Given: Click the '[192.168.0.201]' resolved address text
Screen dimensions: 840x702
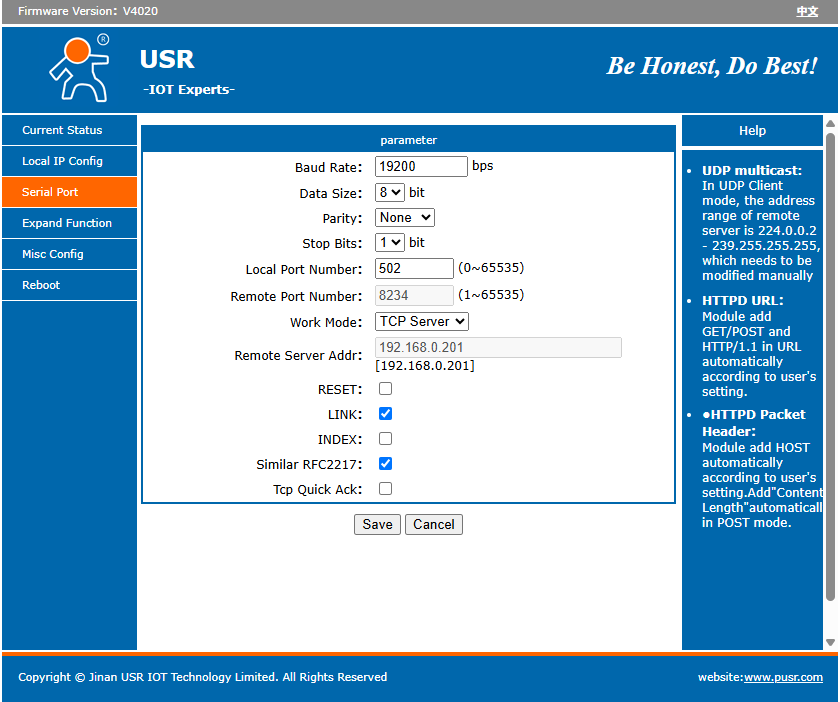Looking at the screenshot, I should (x=425, y=366).
